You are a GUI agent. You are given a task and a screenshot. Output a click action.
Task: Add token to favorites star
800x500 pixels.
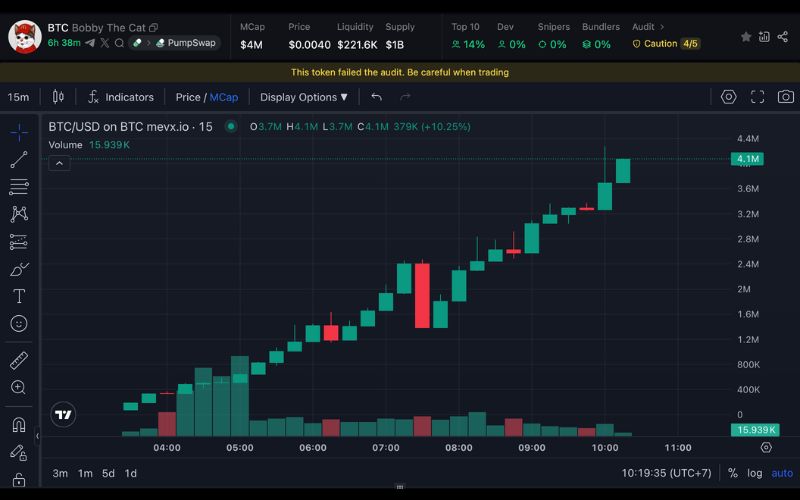point(746,37)
